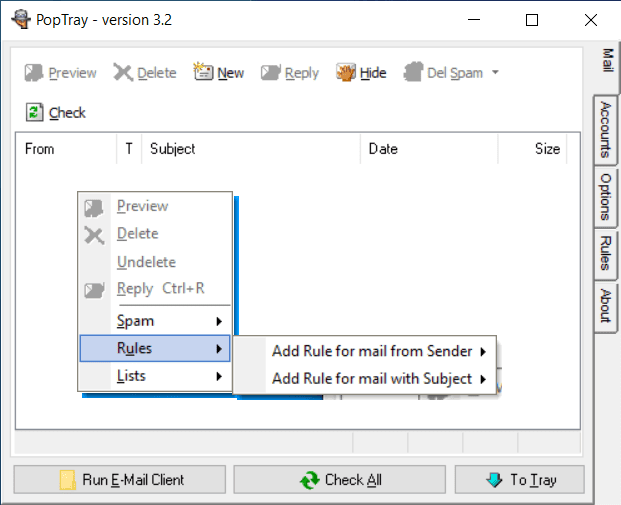Expand the Rules submenu arrow
The image size is (621, 505).
point(219,349)
